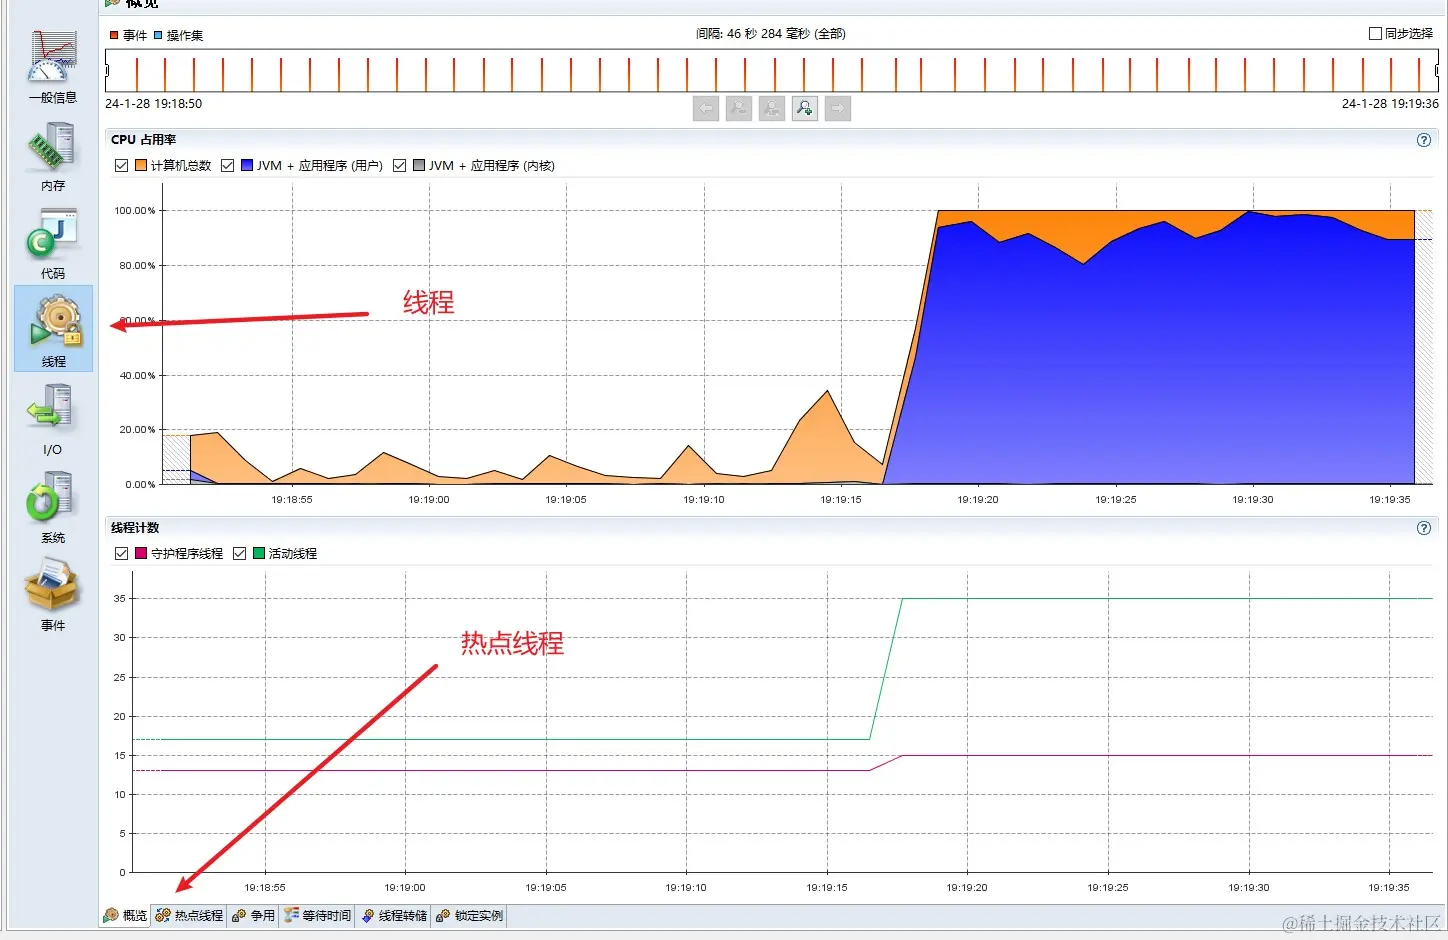Switch to the 概览 tab
1448x940 pixels.
125,916
